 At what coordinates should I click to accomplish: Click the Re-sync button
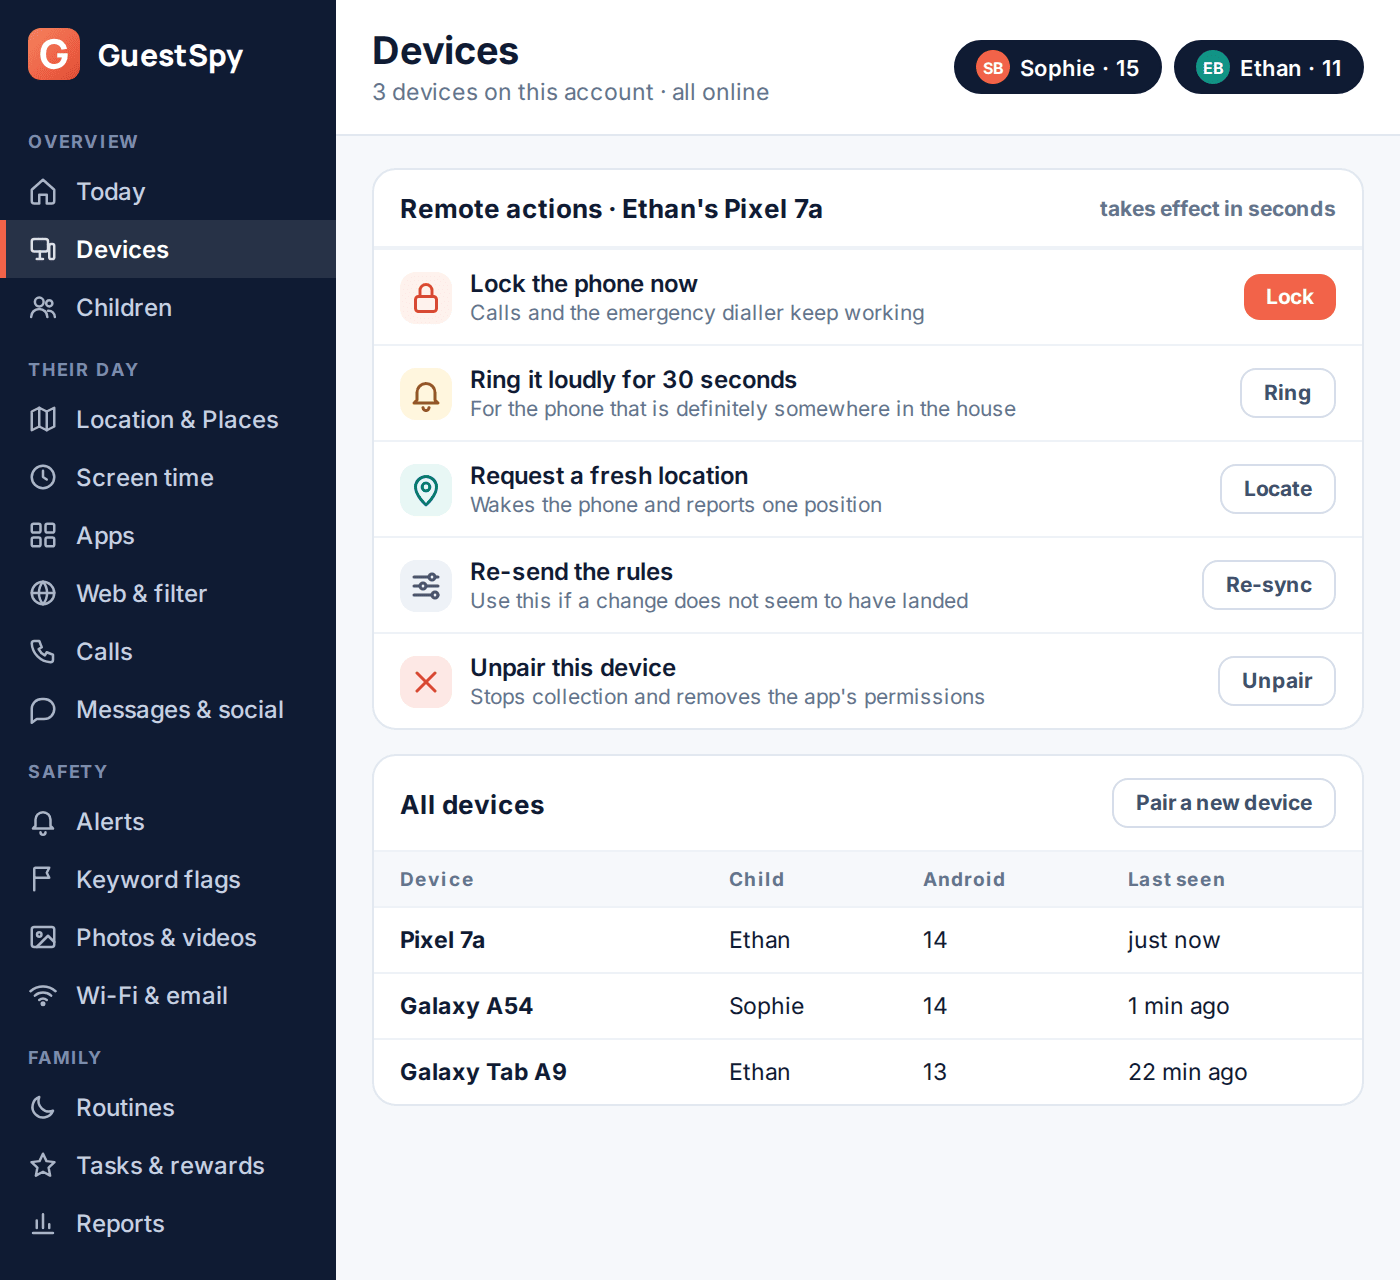pyautogui.click(x=1268, y=585)
